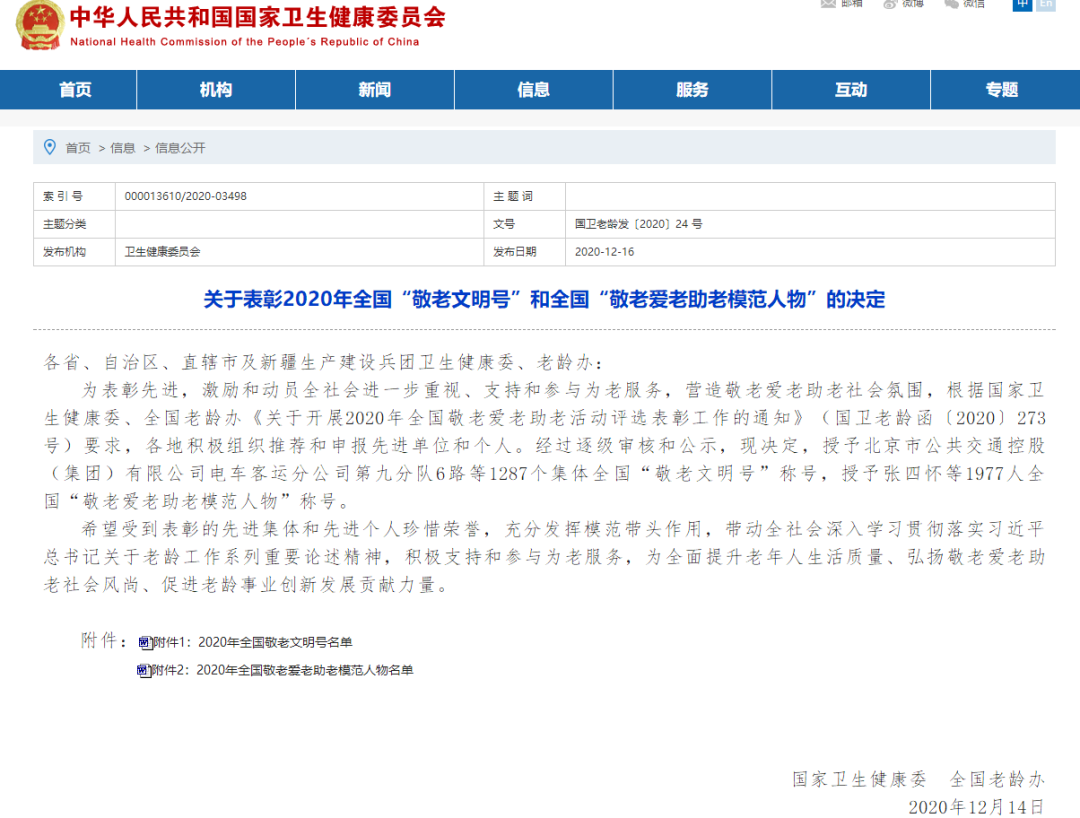Click the 微信 text link in header
Viewport: 1080px width, 818px height.
click(x=974, y=3)
